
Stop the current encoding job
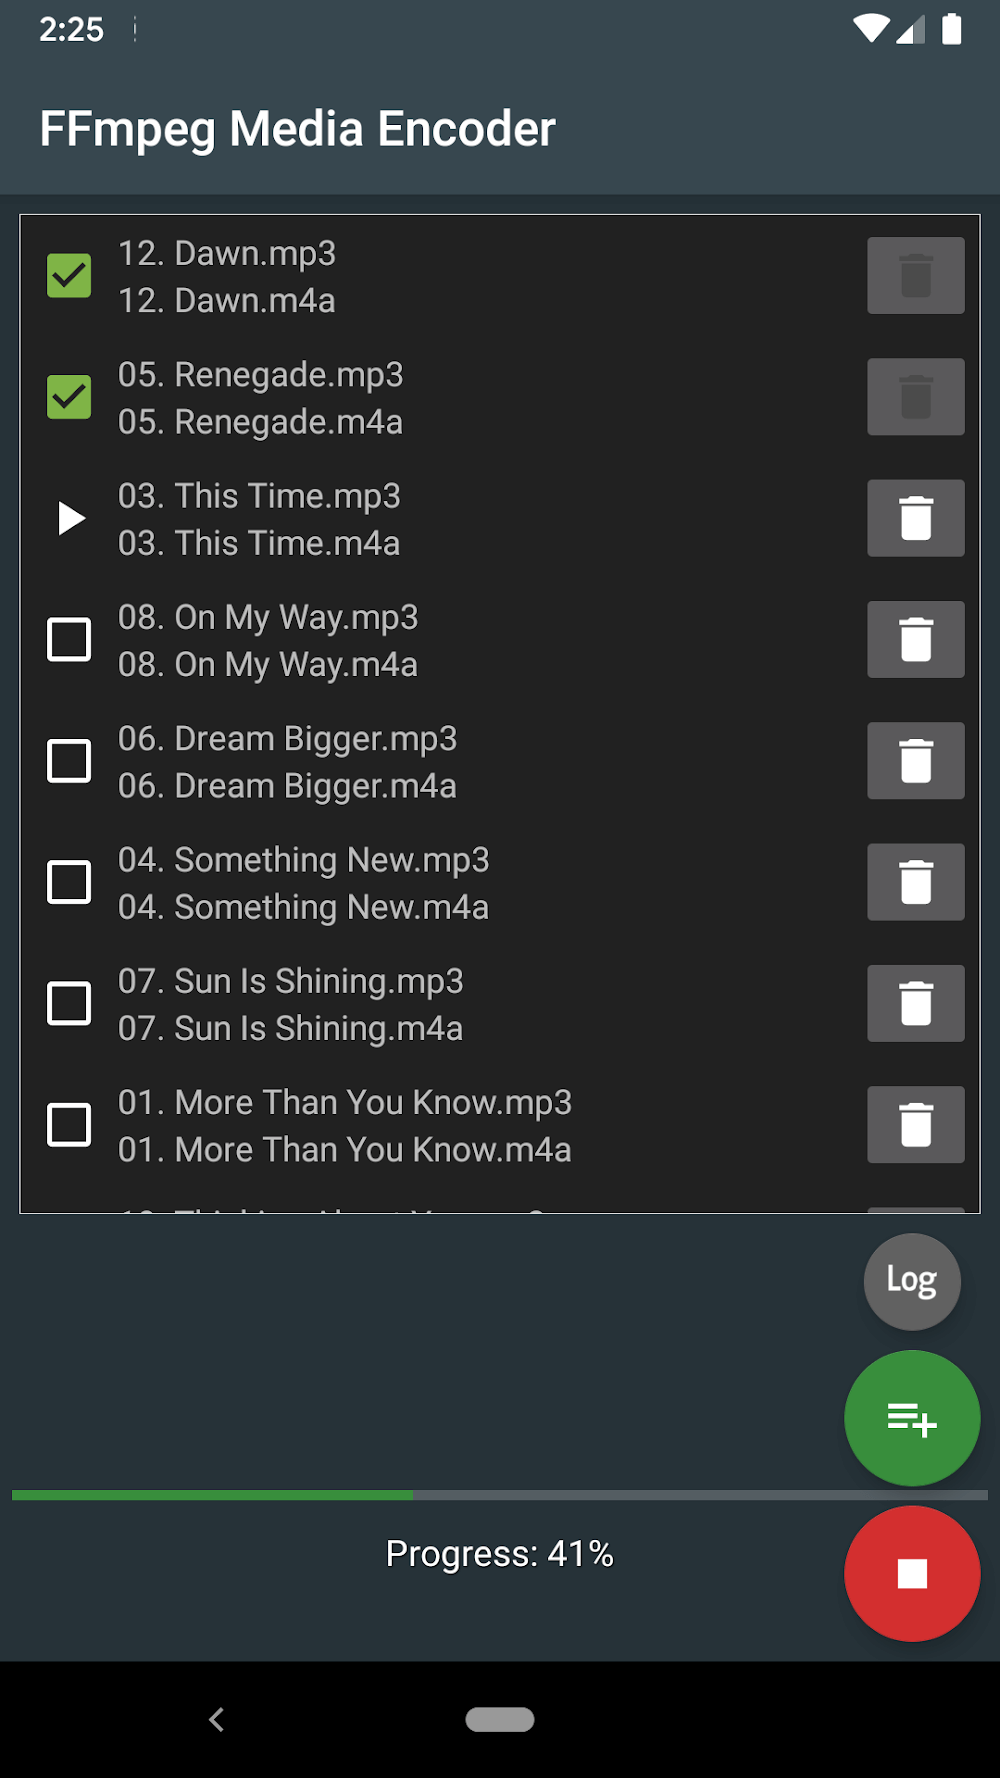click(911, 1574)
